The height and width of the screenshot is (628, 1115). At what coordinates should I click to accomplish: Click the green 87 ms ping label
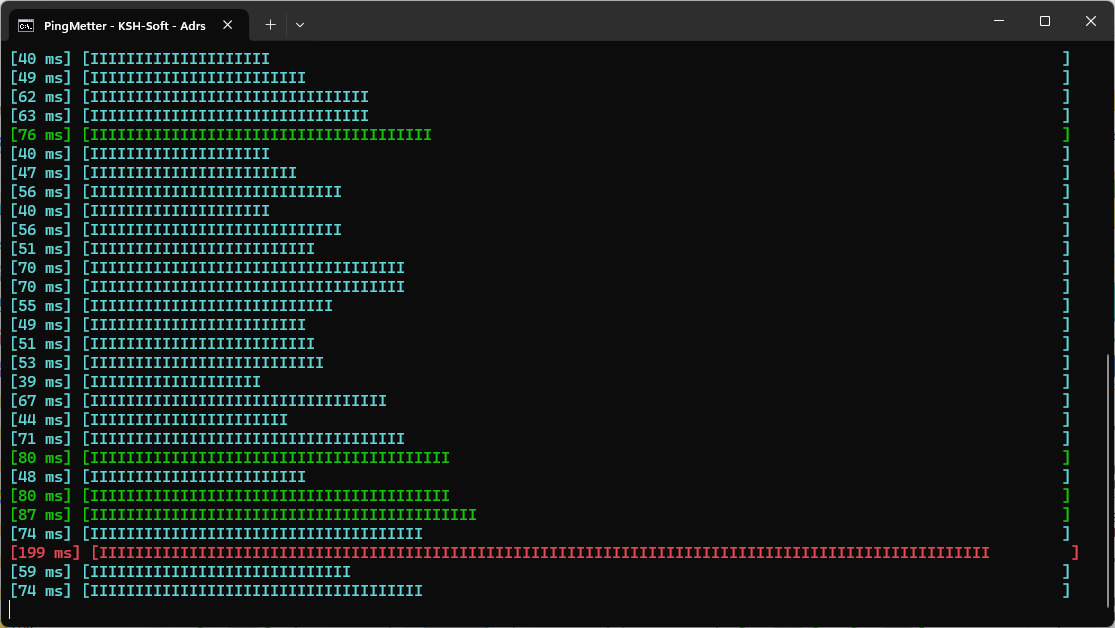click(x=41, y=515)
